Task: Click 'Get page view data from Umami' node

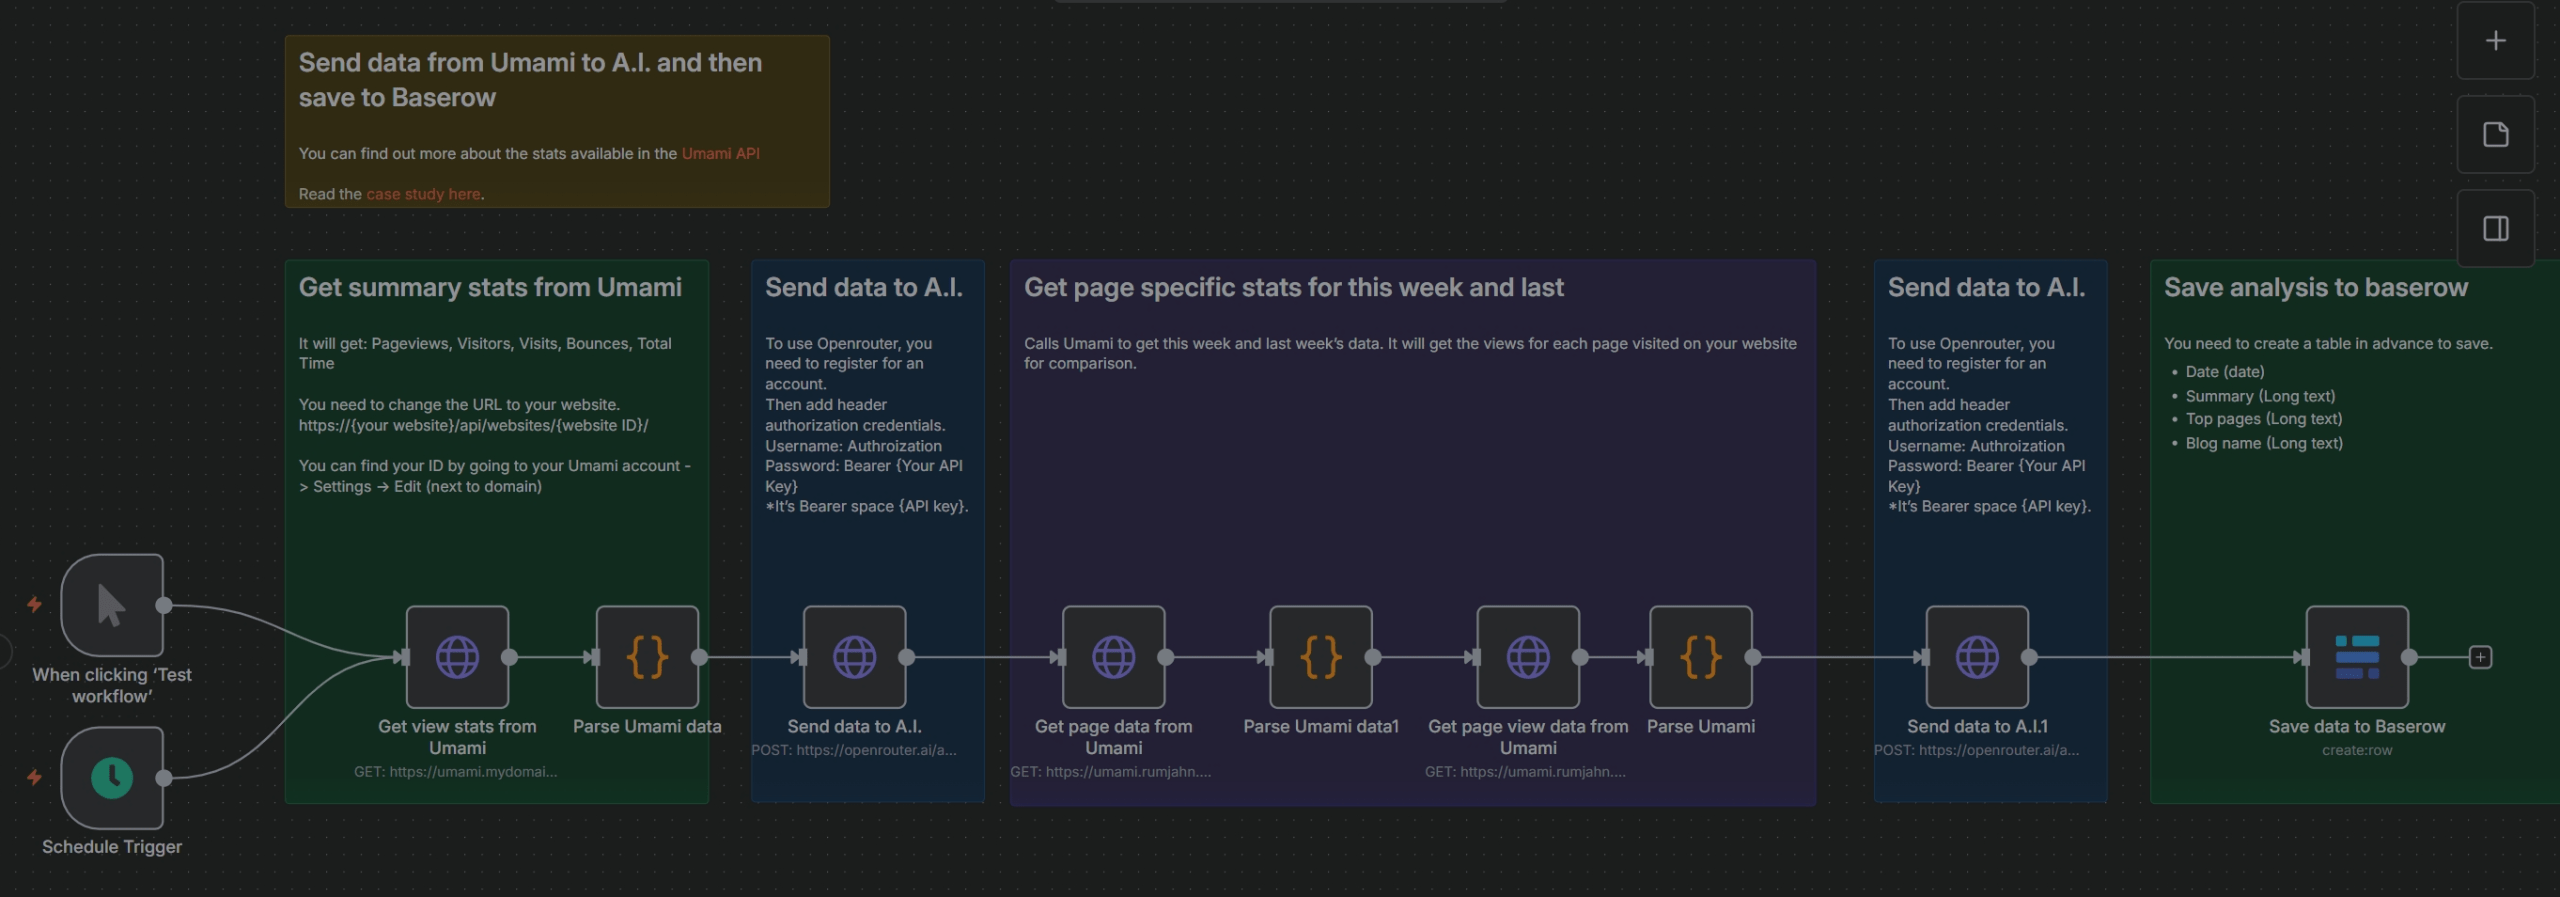Action: pyautogui.click(x=1528, y=657)
